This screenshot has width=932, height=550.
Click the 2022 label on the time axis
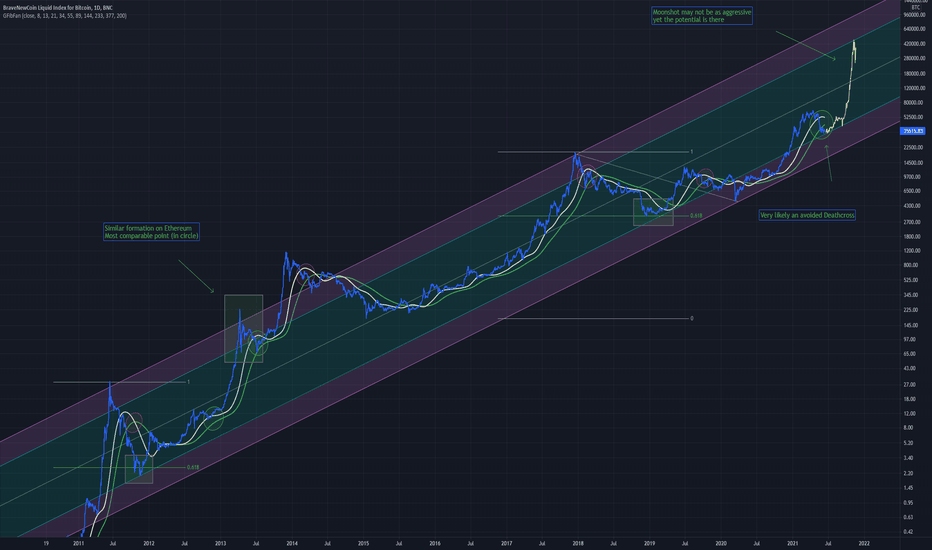click(x=864, y=543)
